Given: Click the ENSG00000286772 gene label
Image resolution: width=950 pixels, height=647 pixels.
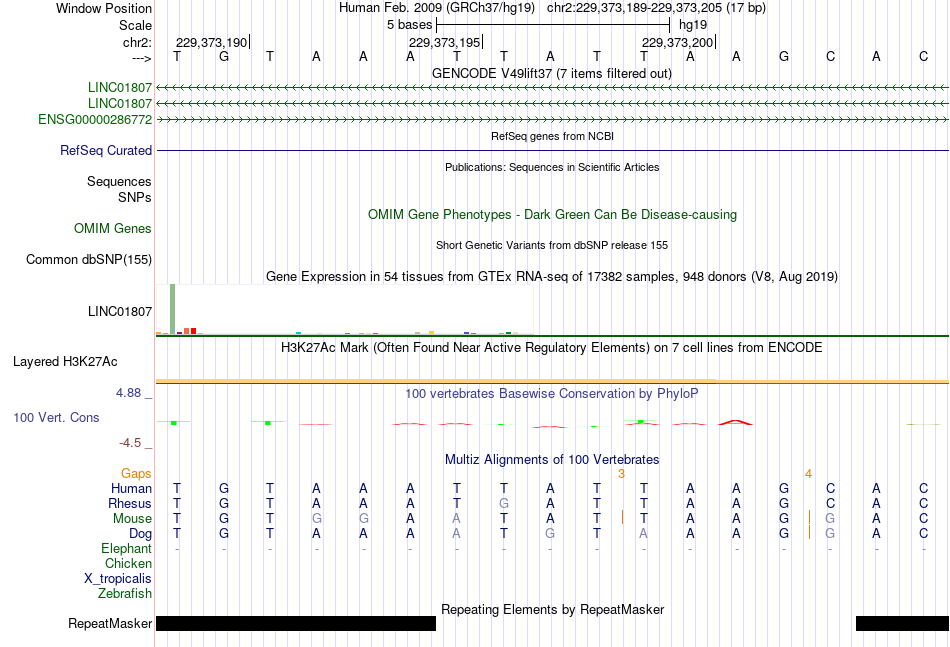Looking at the screenshot, I should [x=95, y=119].
